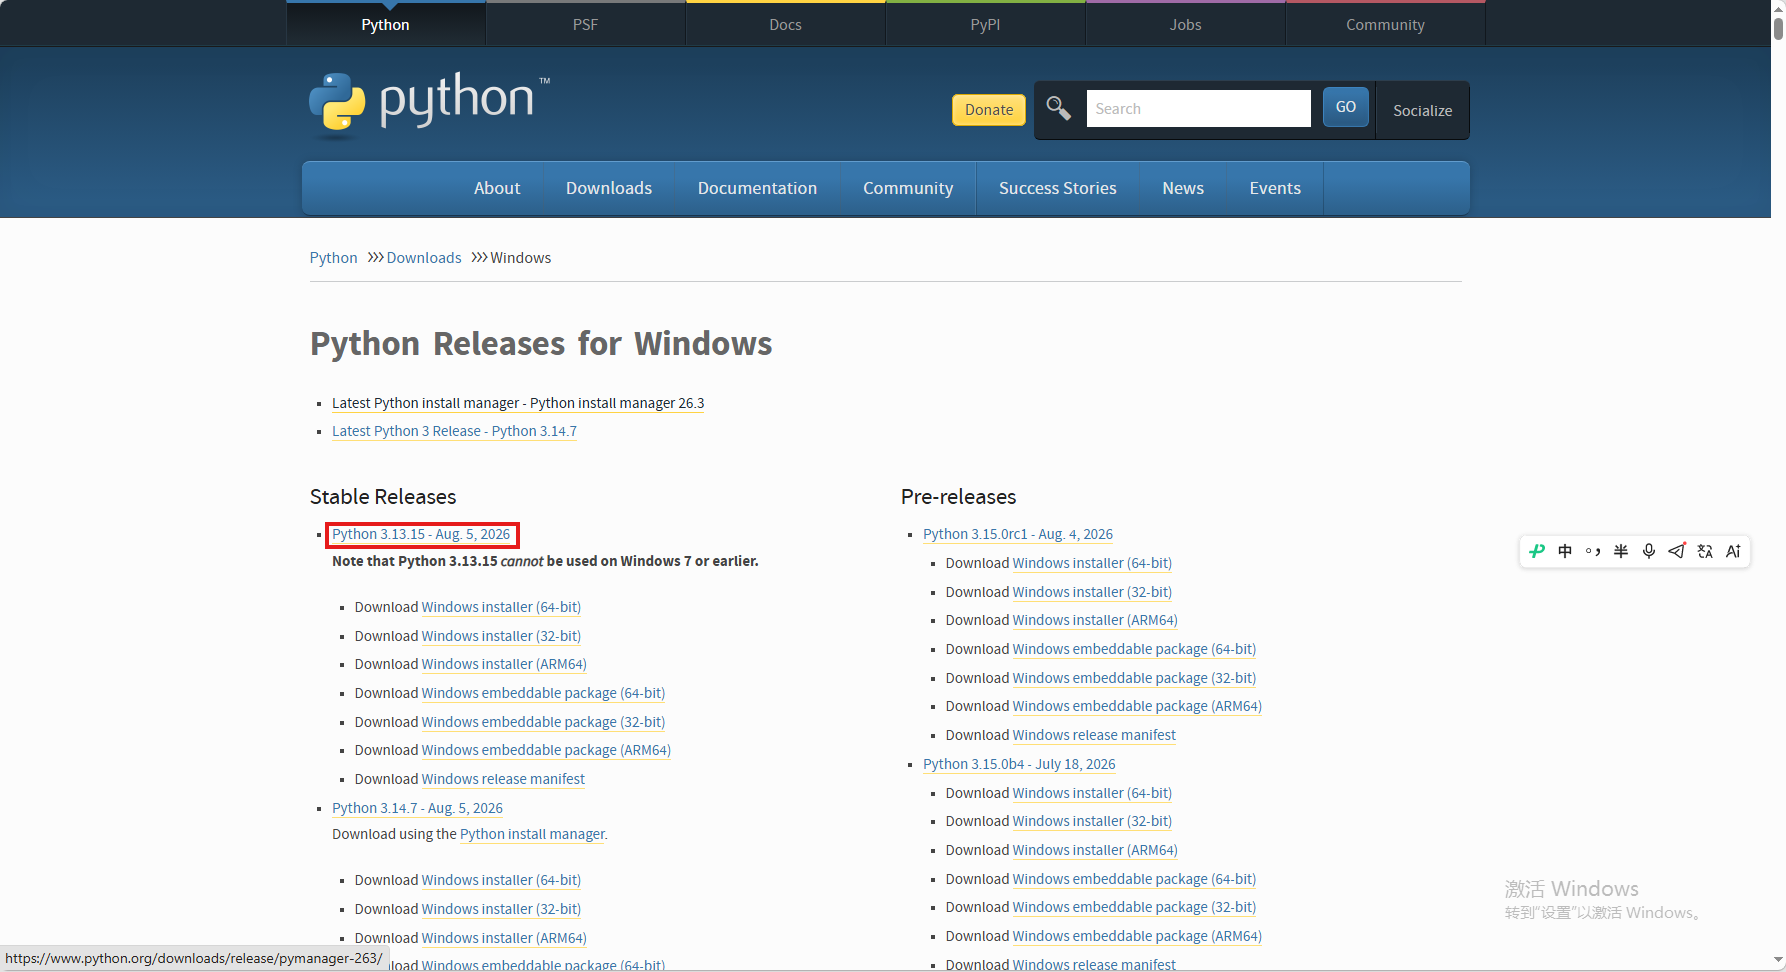1786x972 pixels.
Task: Open the Success Stories menu item
Action: 1058,188
